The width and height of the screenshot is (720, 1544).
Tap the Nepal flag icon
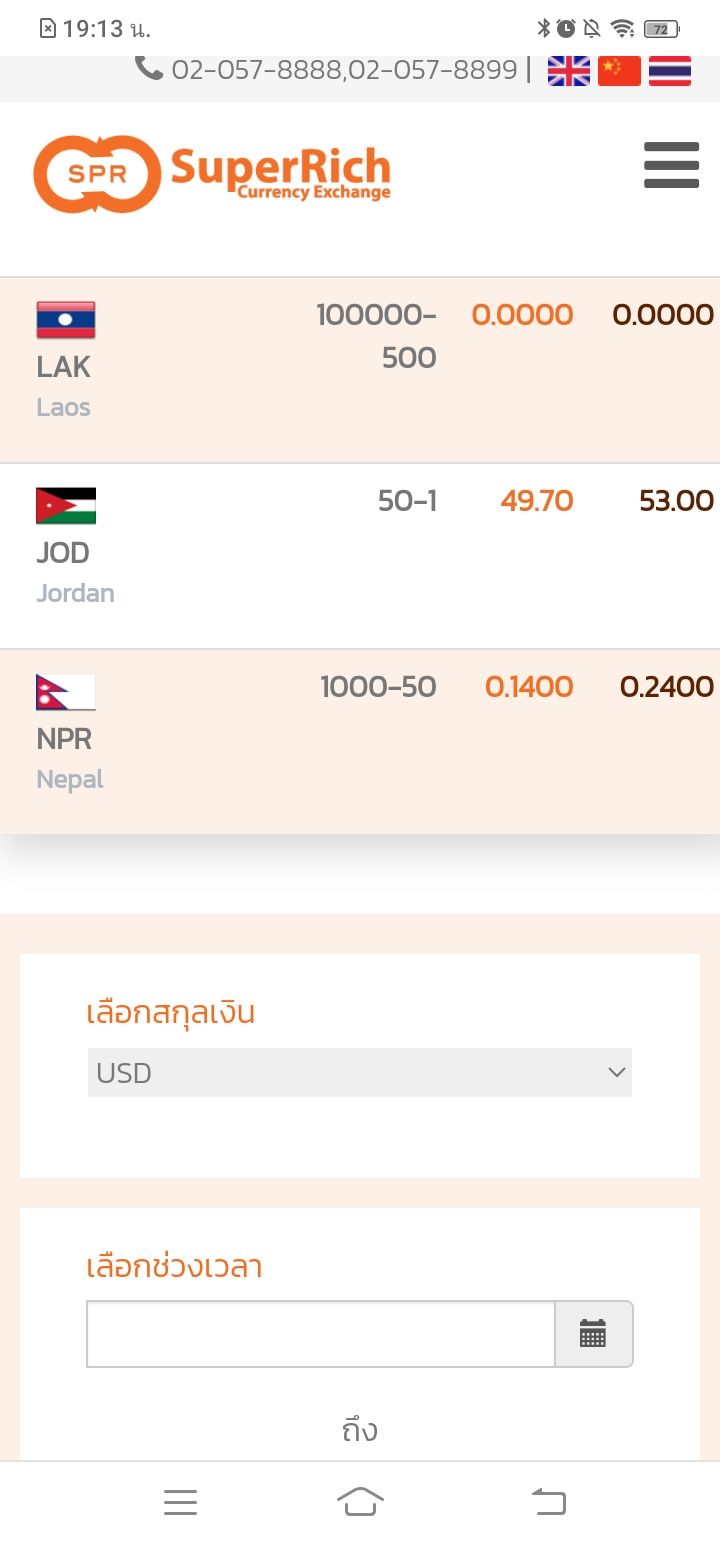click(66, 691)
